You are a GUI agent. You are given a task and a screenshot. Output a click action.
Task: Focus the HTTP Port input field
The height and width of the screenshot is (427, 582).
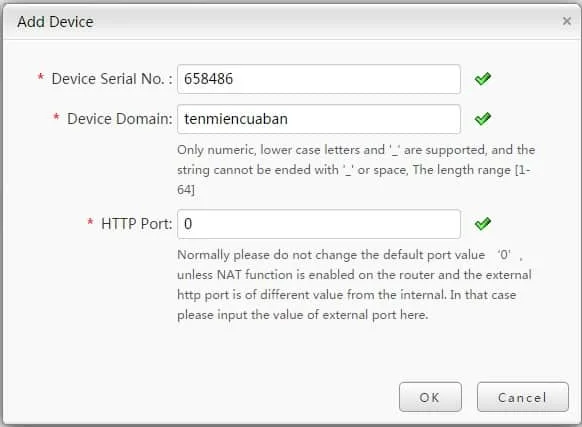[319, 224]
